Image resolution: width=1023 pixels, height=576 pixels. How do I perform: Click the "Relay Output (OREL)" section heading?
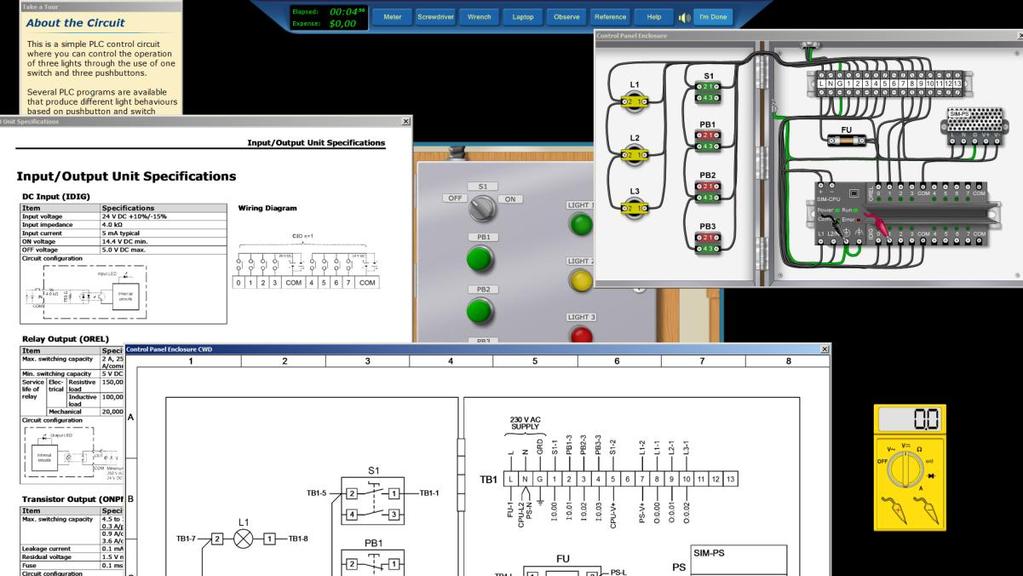click(x=65, y=339)
